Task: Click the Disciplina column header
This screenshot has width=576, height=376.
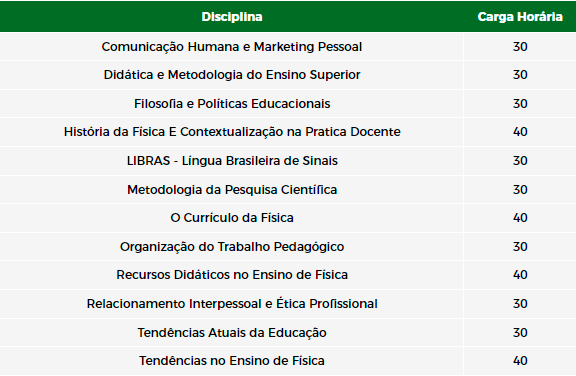Action: pos(232,17)
